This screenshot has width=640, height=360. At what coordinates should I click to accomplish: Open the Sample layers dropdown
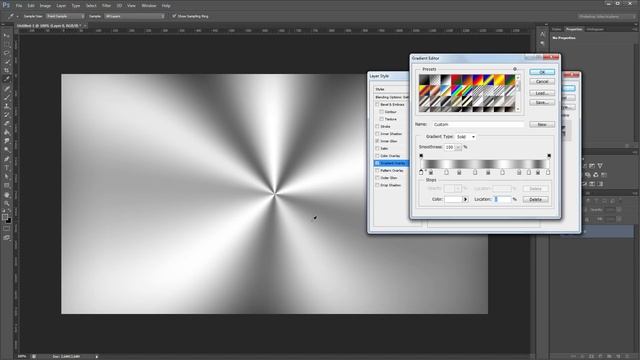coord(134,16)
